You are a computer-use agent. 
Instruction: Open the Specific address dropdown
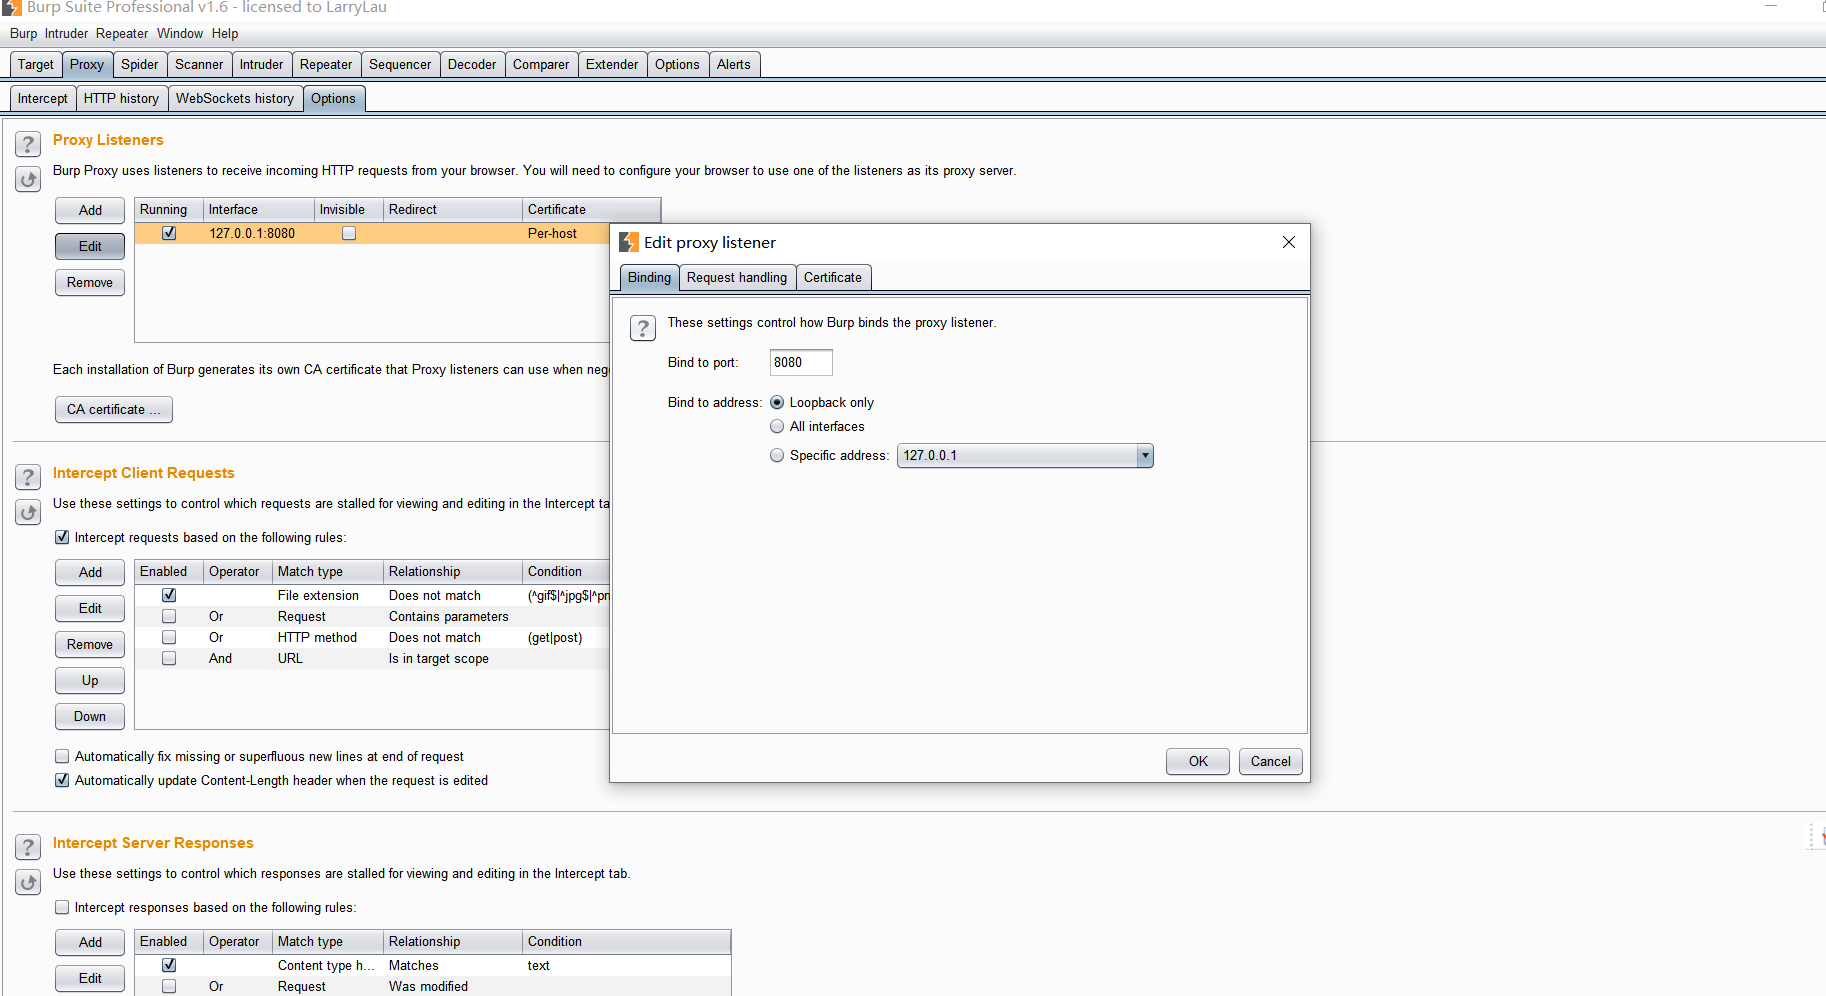(1145, 456)
